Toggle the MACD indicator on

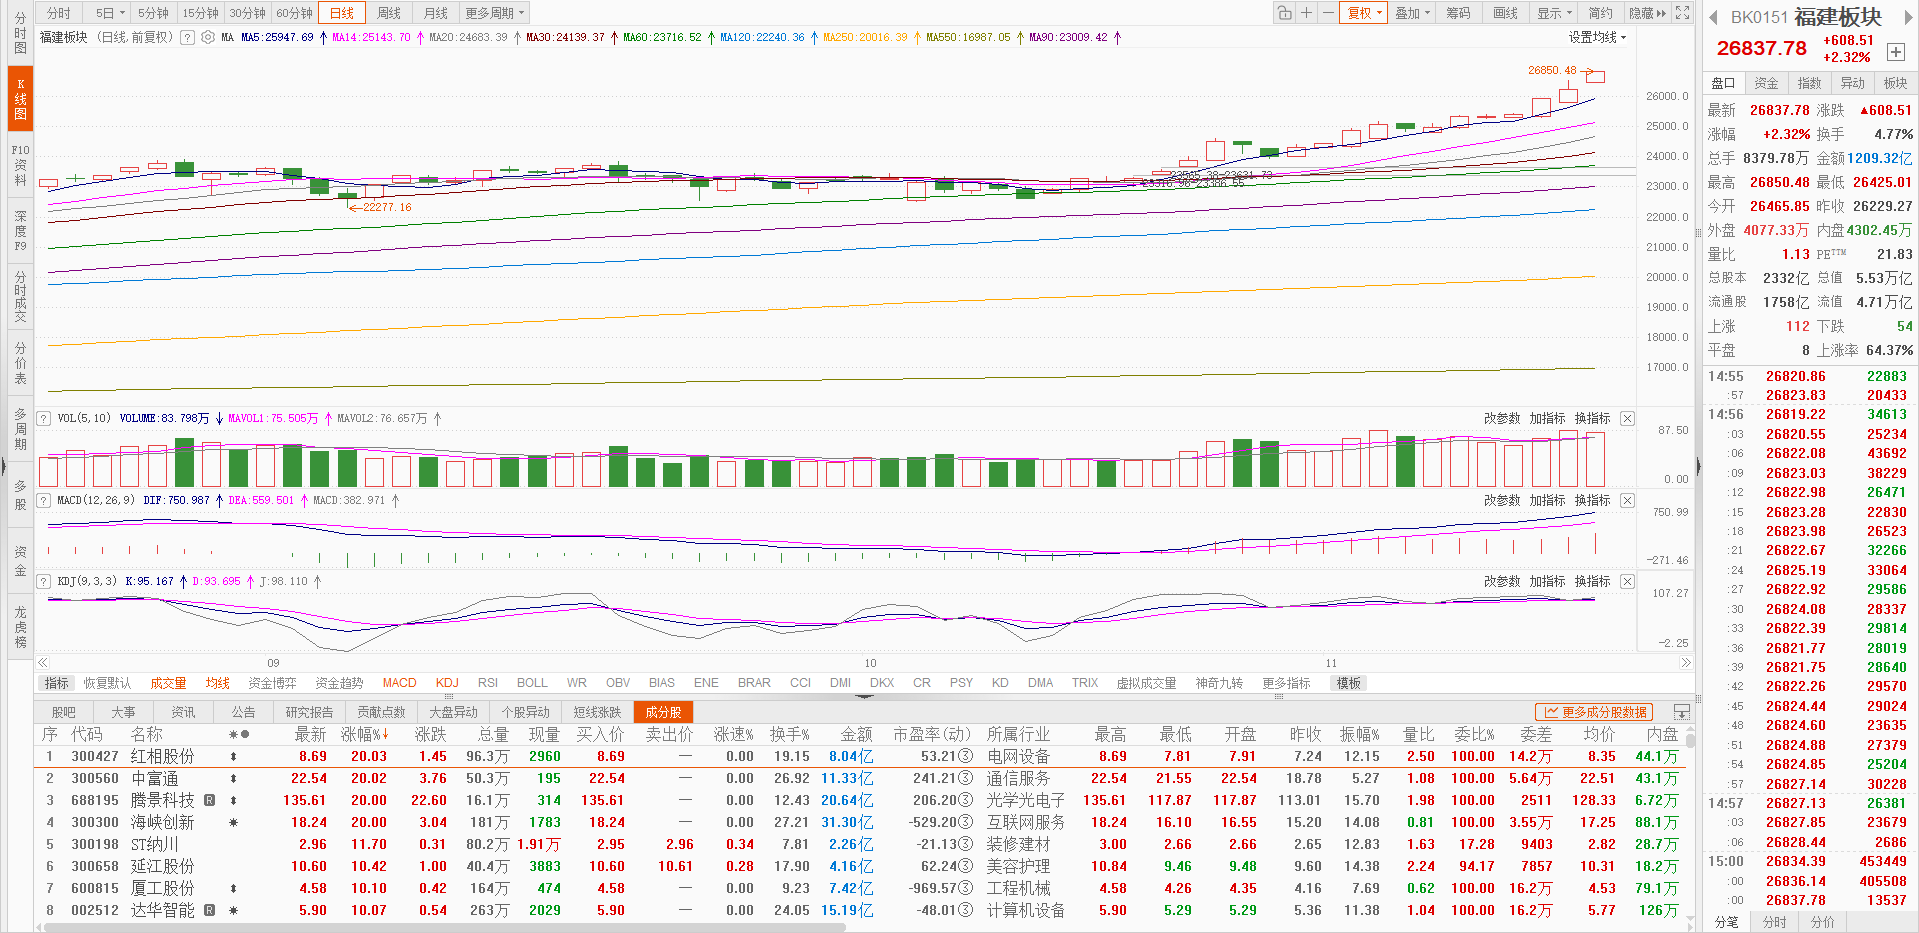[x=399, y=683]
